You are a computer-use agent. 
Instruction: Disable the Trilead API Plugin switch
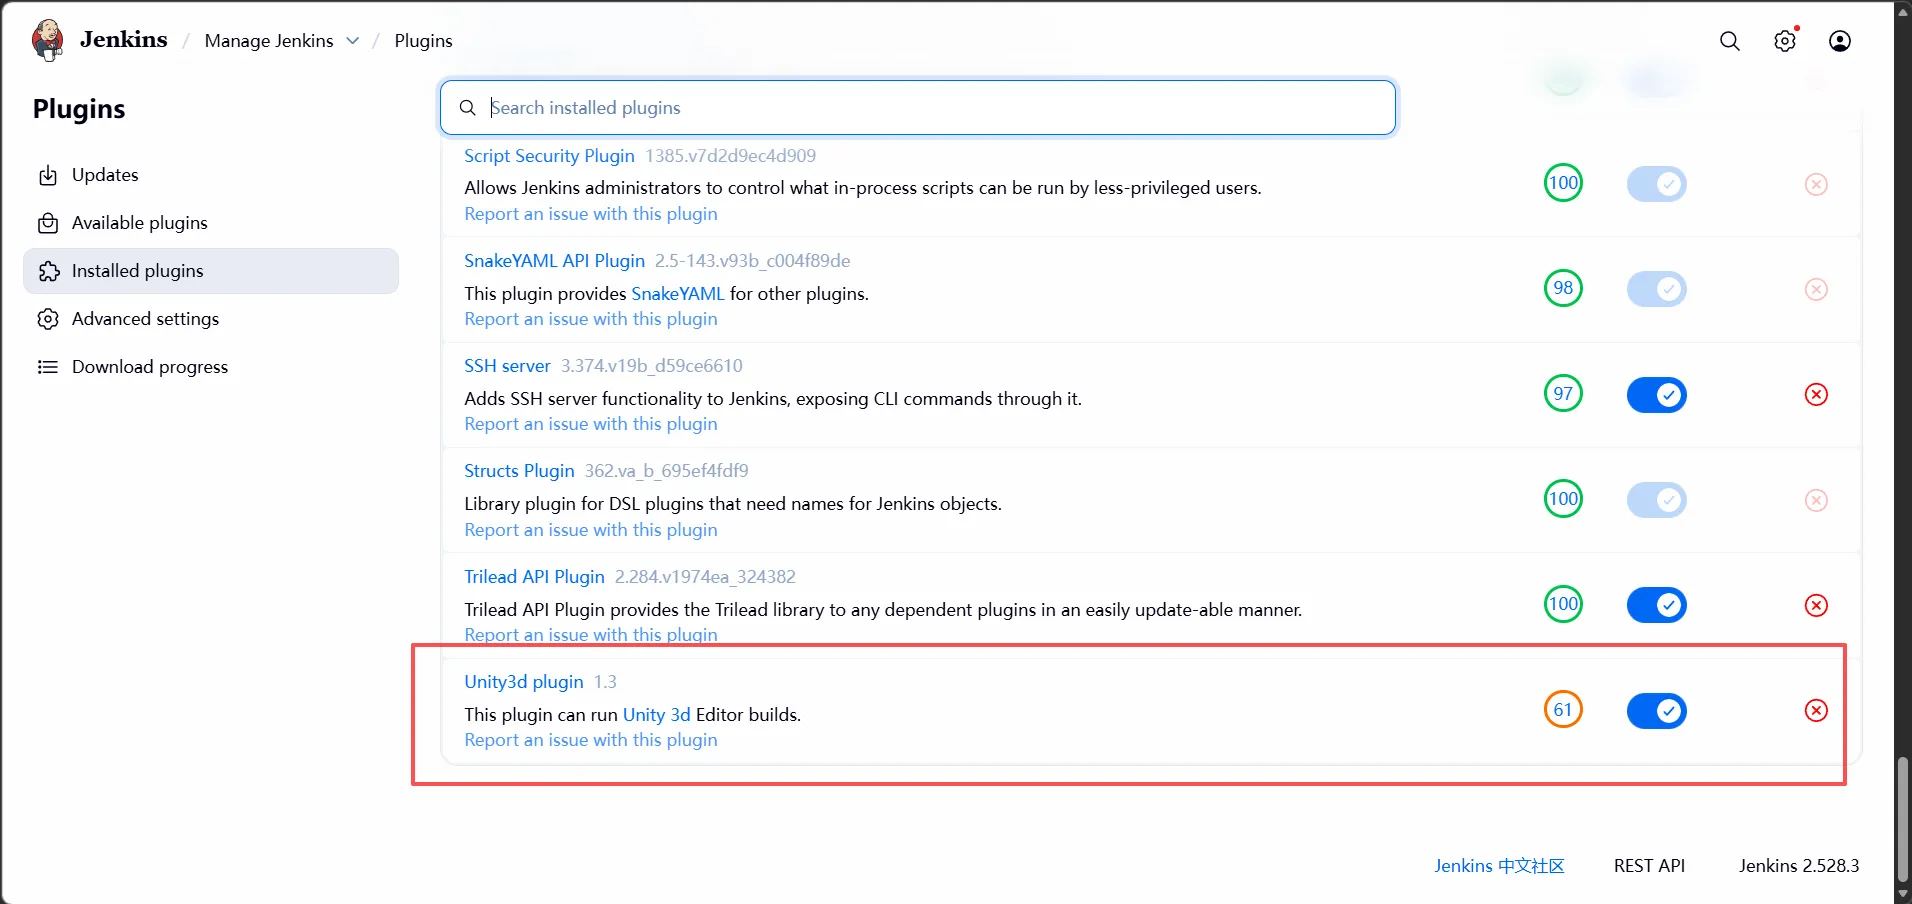tap(1656, 605)
